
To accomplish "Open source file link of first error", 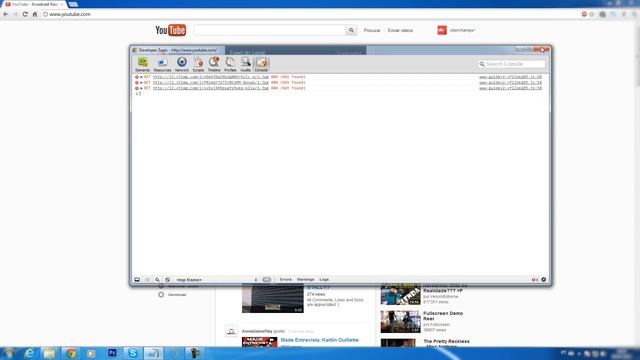I will coord(510,77).
